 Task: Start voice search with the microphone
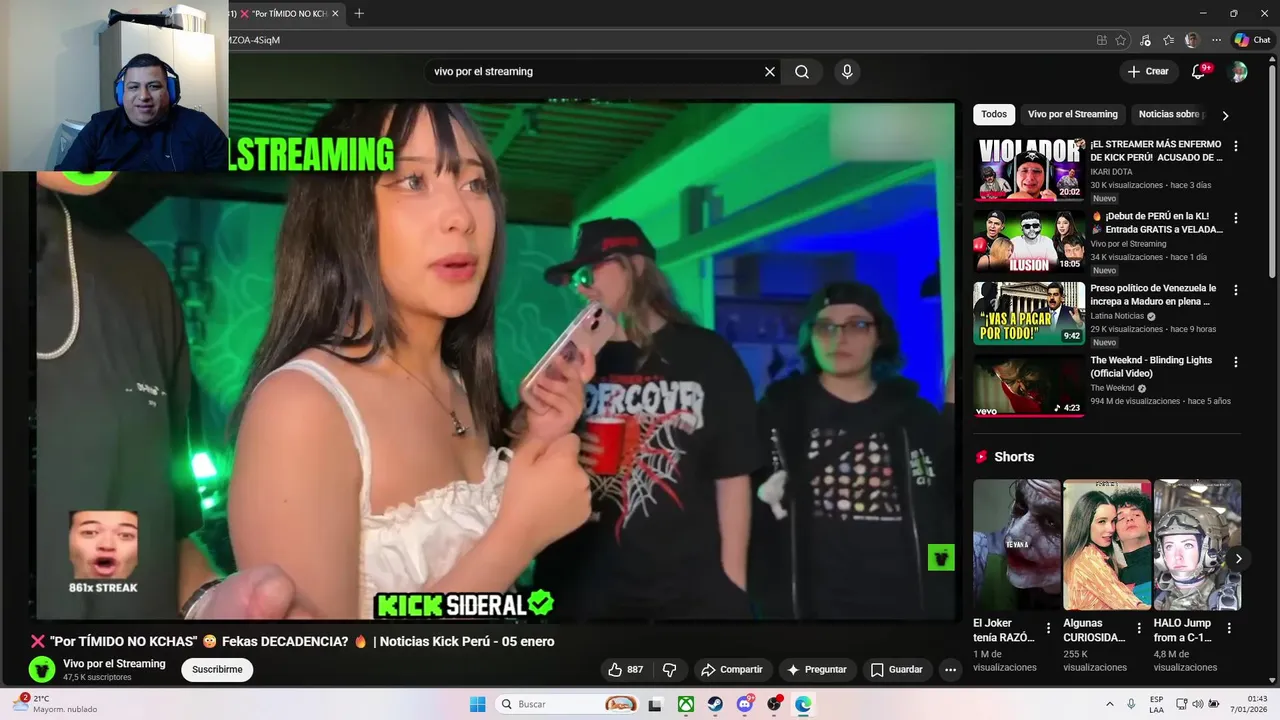(x=847, y=72)
